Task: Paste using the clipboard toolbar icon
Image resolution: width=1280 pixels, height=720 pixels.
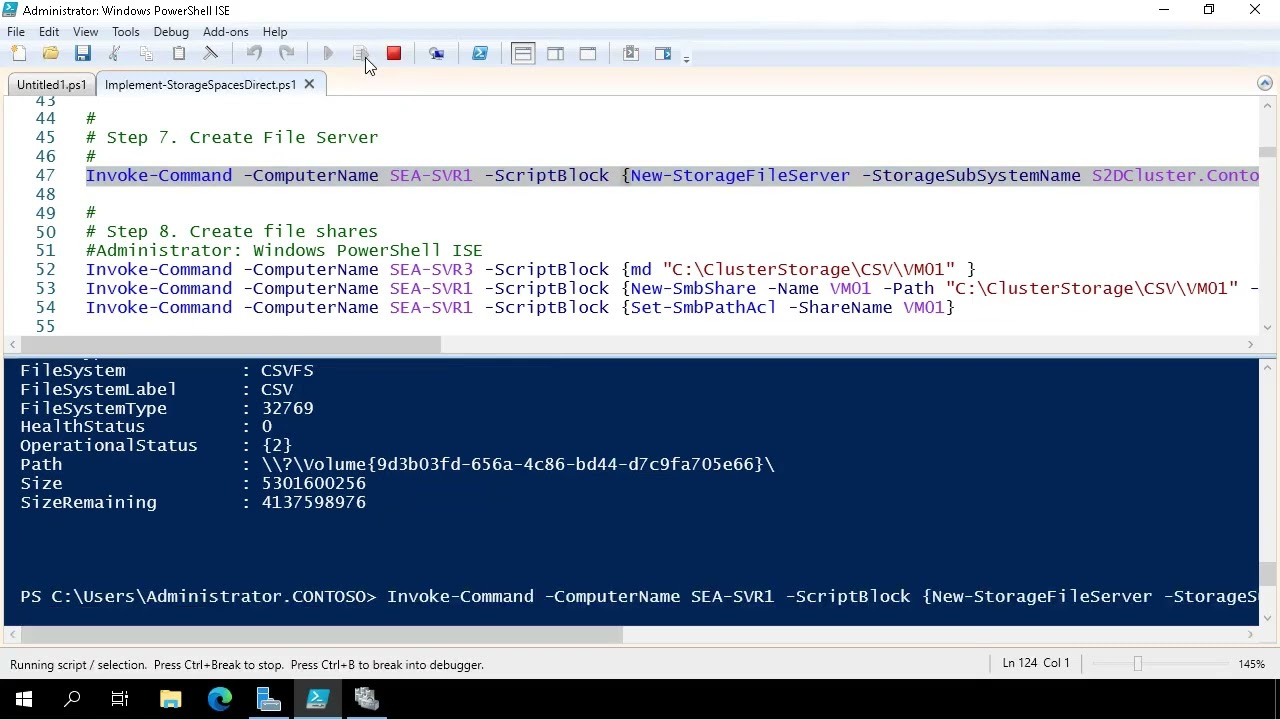Action: (x=179, y=54)
